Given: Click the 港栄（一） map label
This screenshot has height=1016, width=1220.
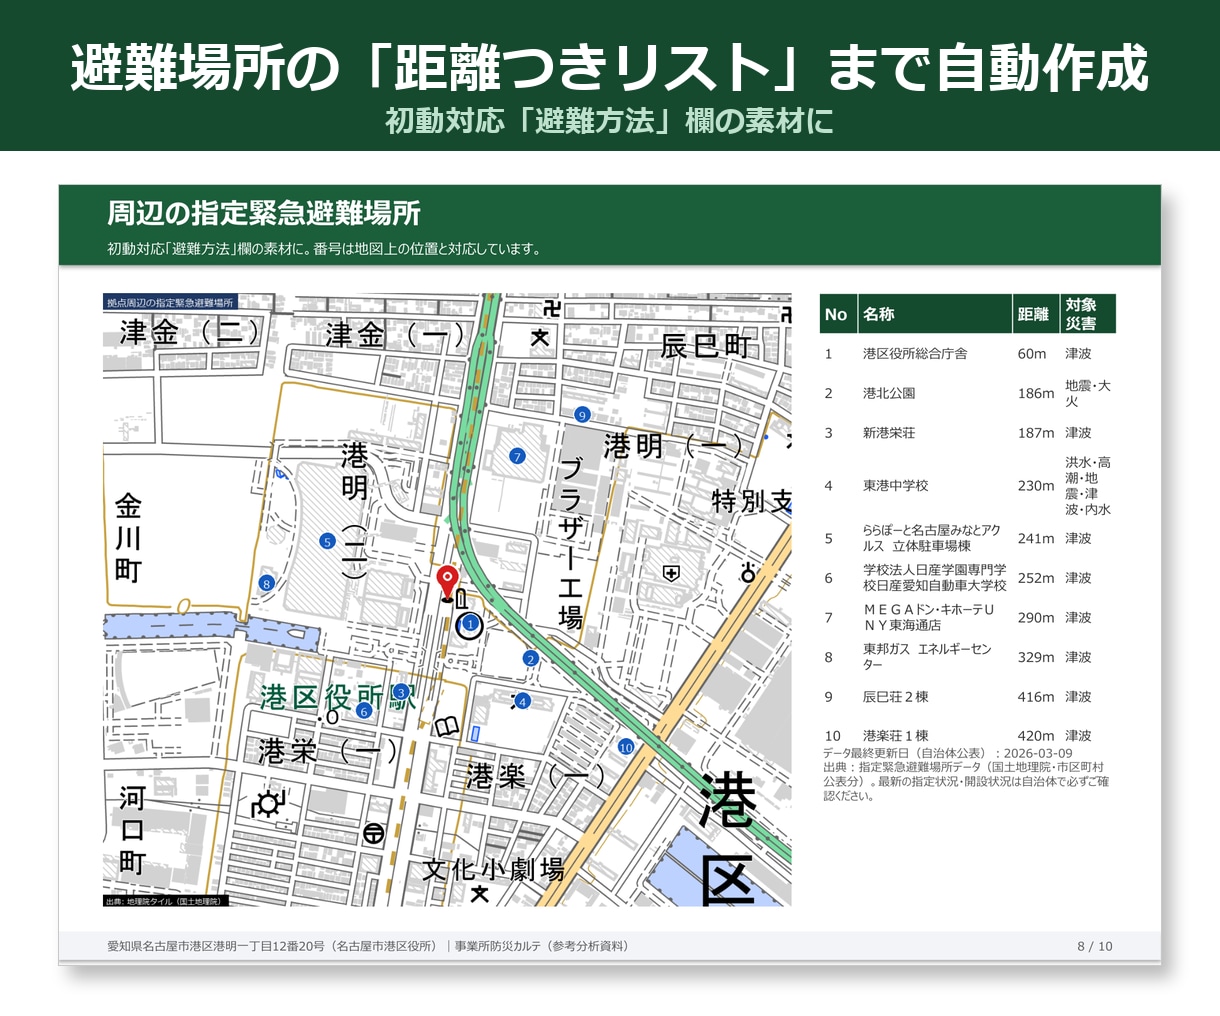Looking at the screenshot, I should coord(329,751).
